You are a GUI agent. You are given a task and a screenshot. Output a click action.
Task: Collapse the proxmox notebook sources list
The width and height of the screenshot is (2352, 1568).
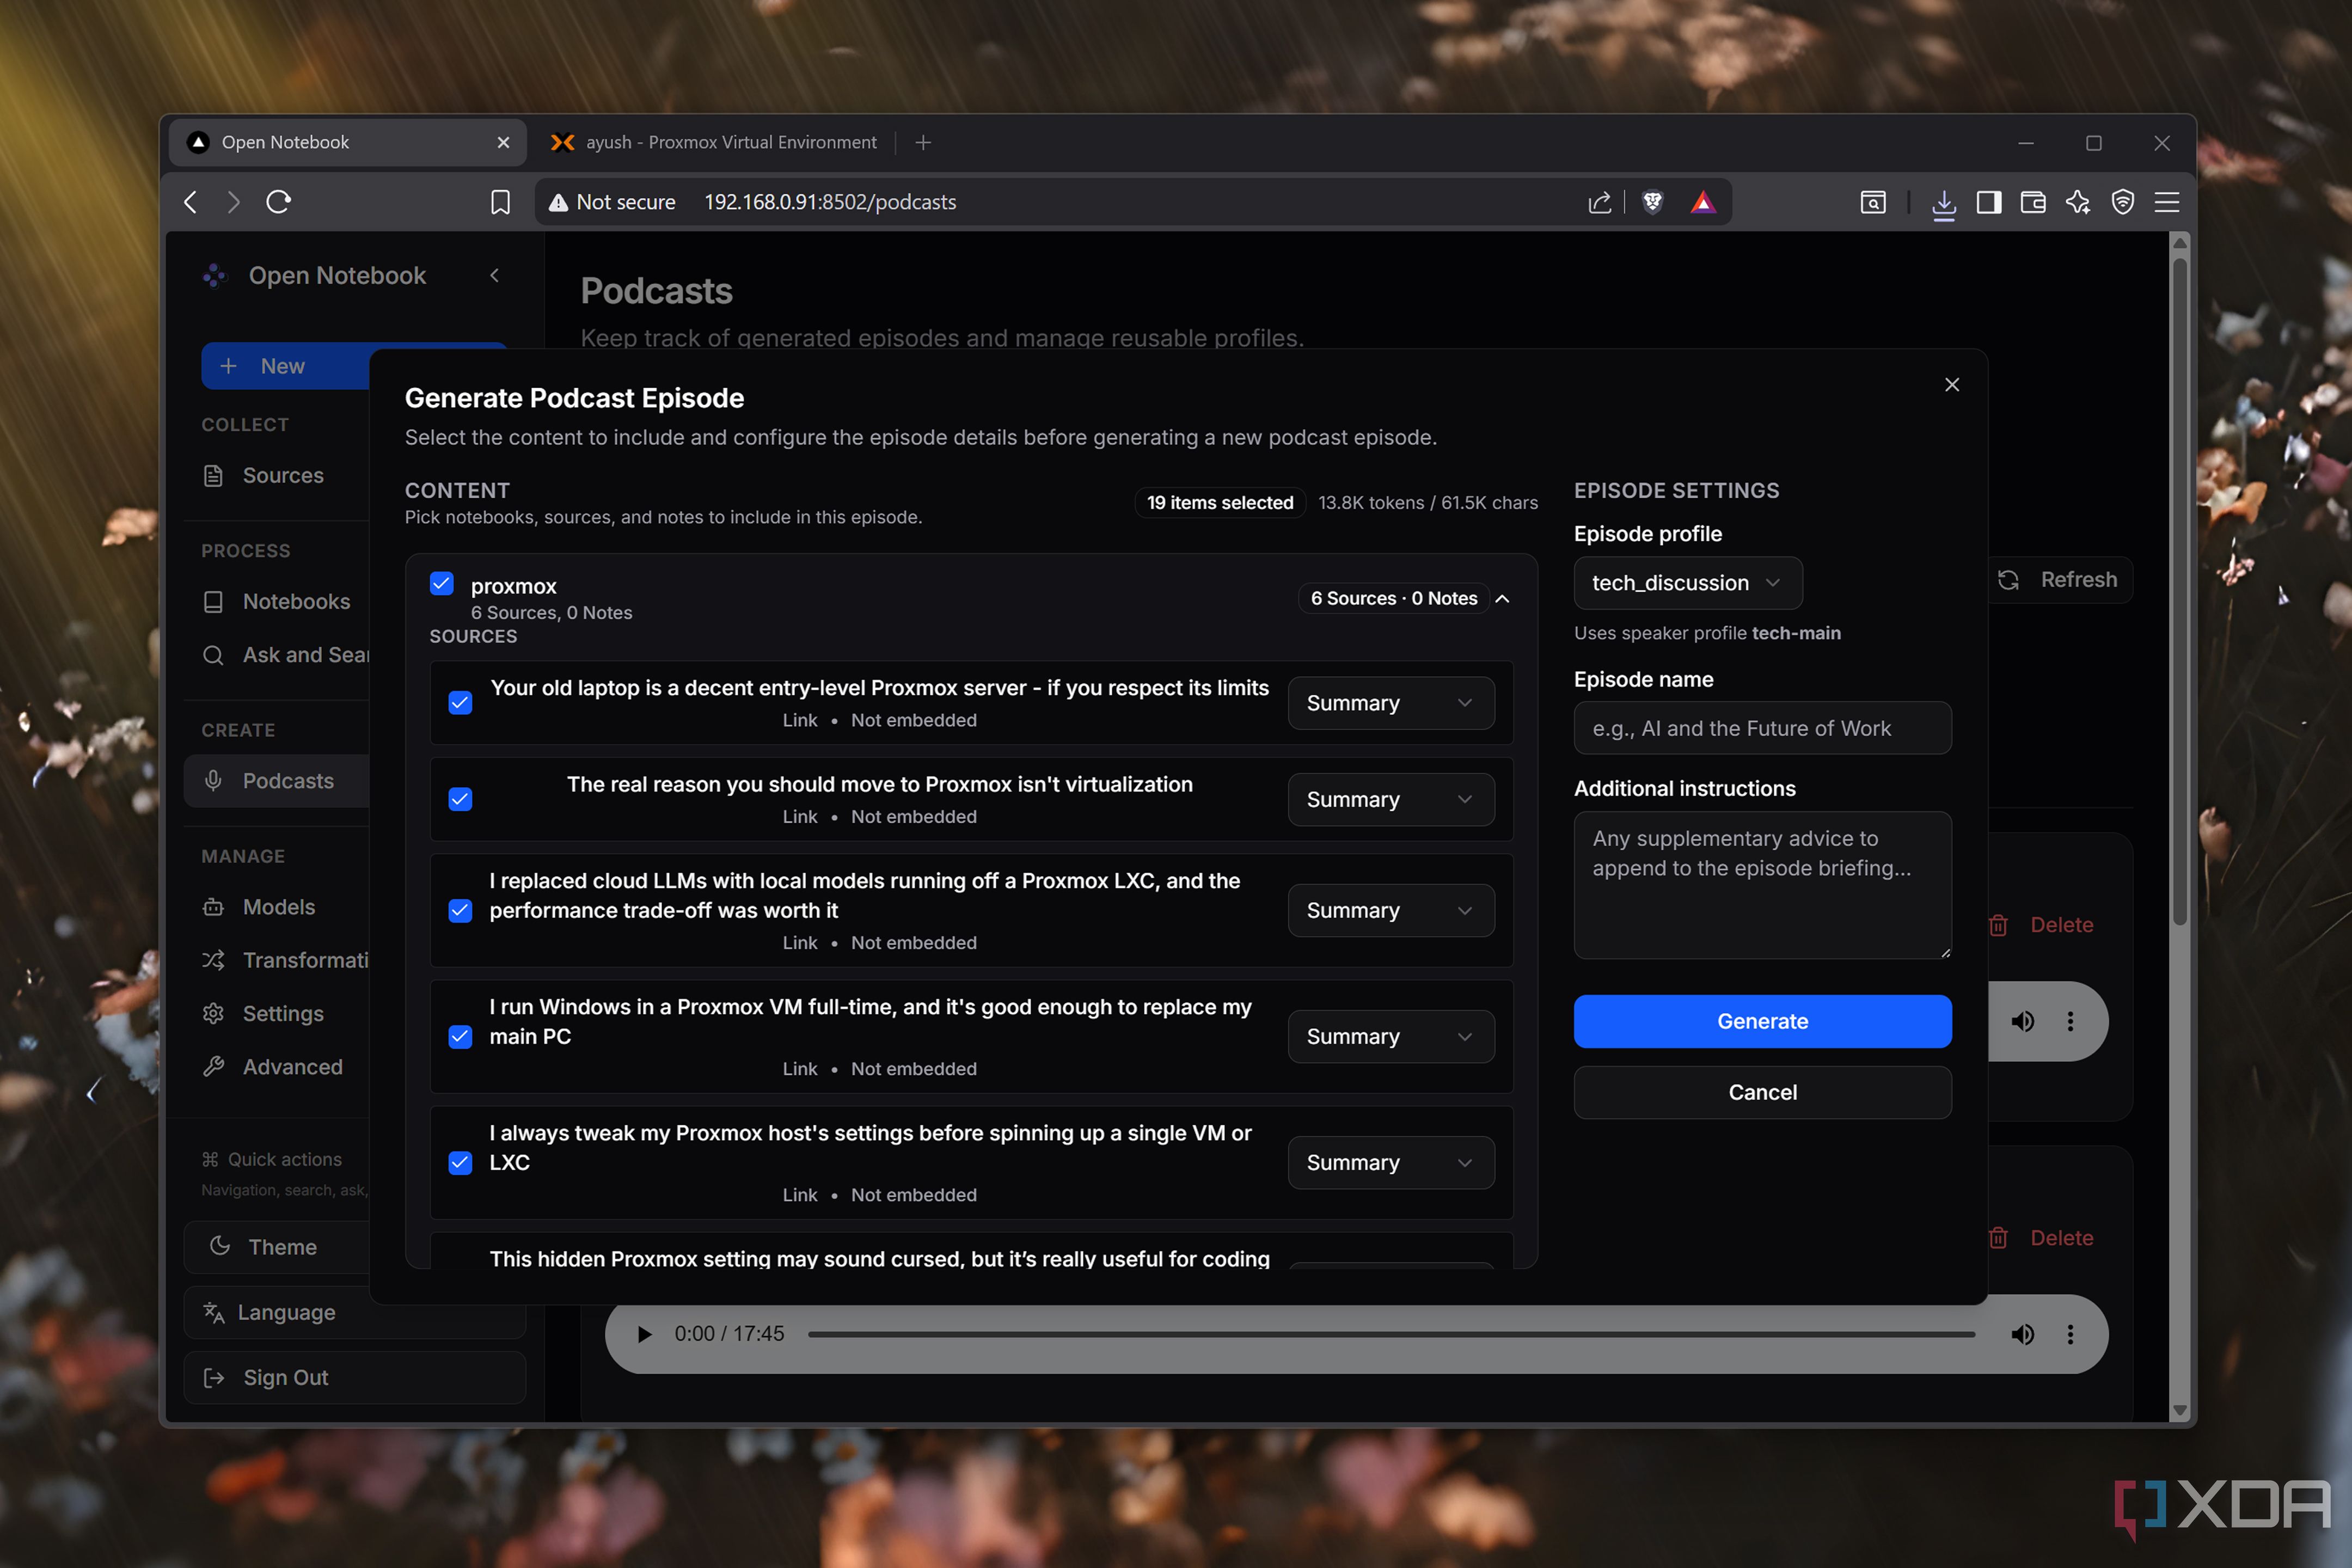1502,598
